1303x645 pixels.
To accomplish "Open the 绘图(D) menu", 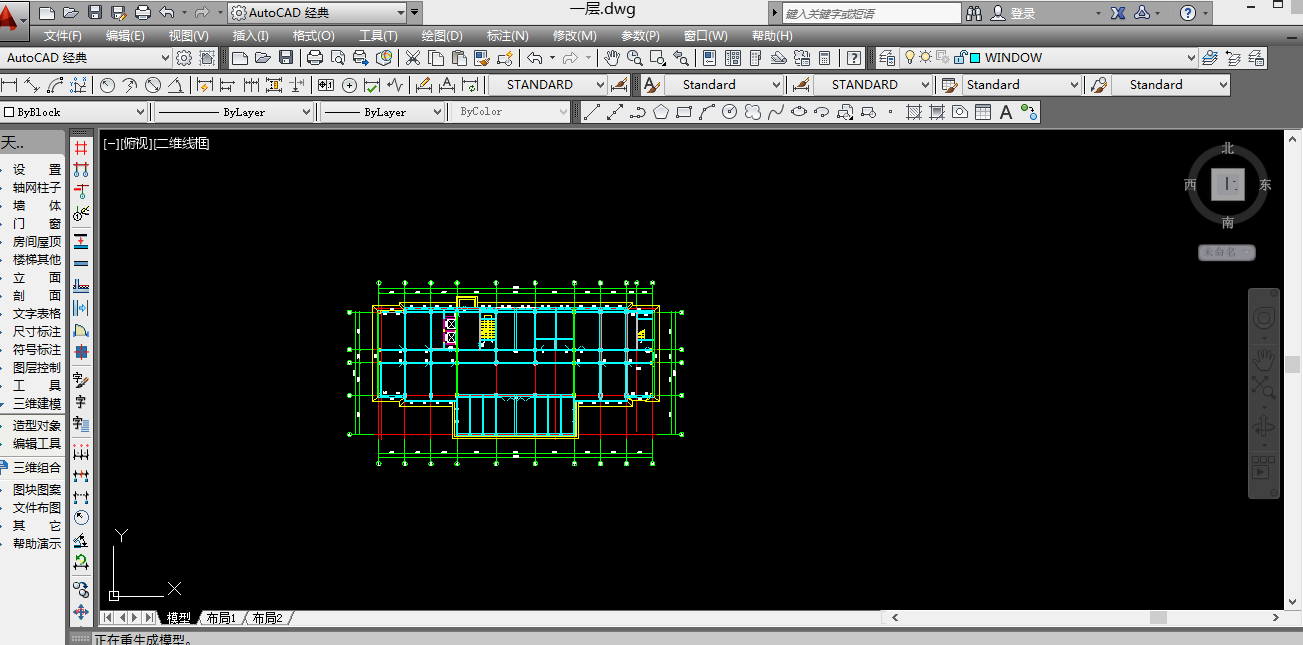I will (441, 35).
